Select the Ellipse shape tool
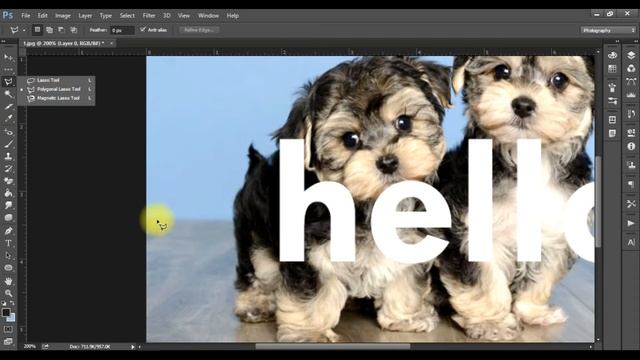This screenshot has width=640, height=360. [x=8, y=268]
